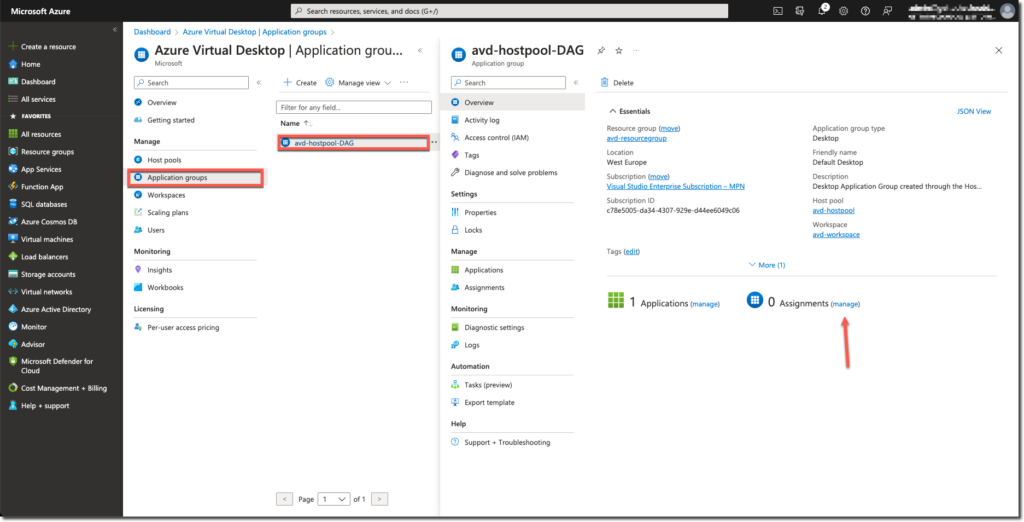The height and width of the screenshot is (522, 1024).
Task: Collapse the Essentials section
Action: pos(630,111)
